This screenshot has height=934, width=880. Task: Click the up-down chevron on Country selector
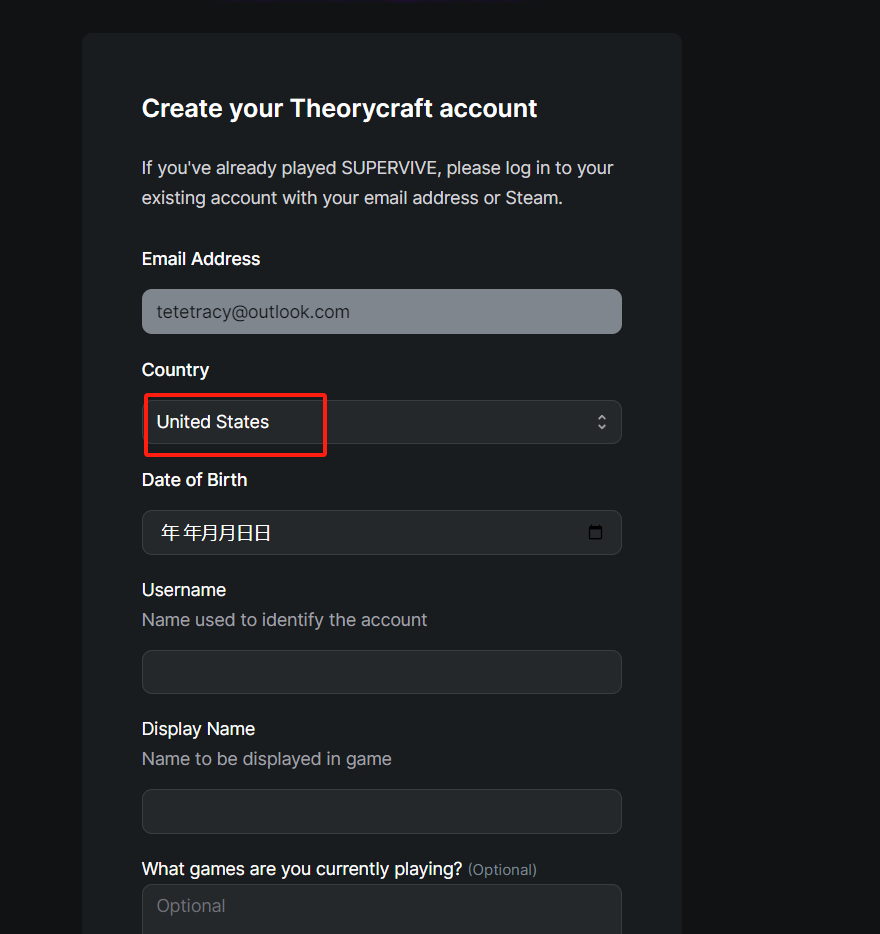pyautogui.click(x=602, y=422)
